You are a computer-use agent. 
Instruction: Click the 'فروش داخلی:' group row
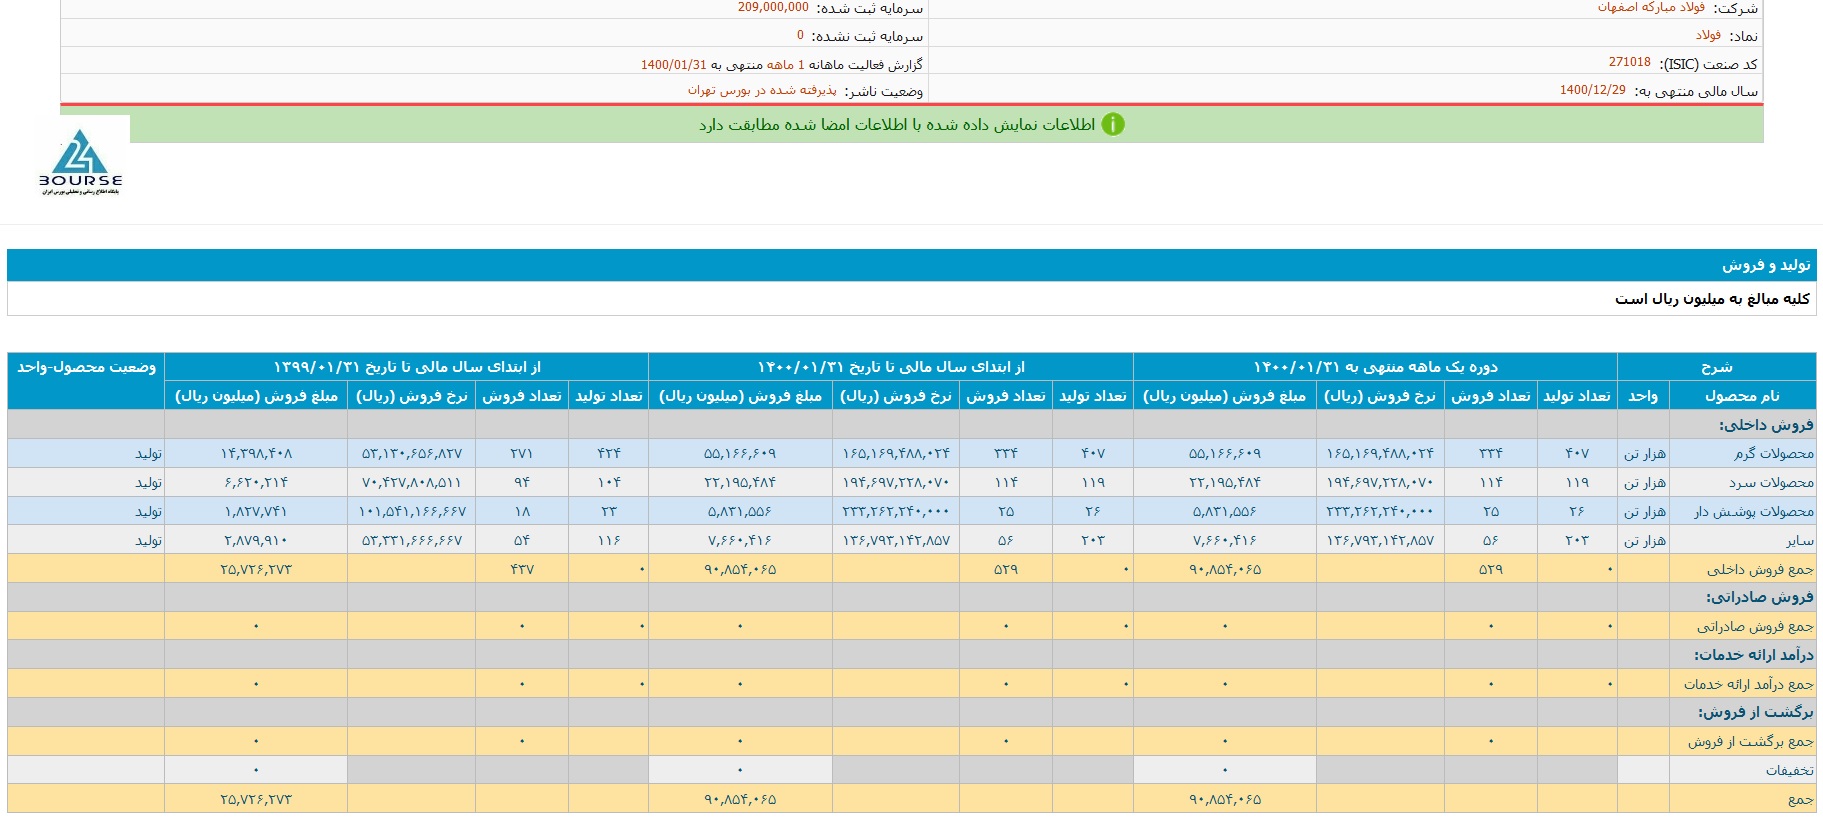tap(911, 425)
